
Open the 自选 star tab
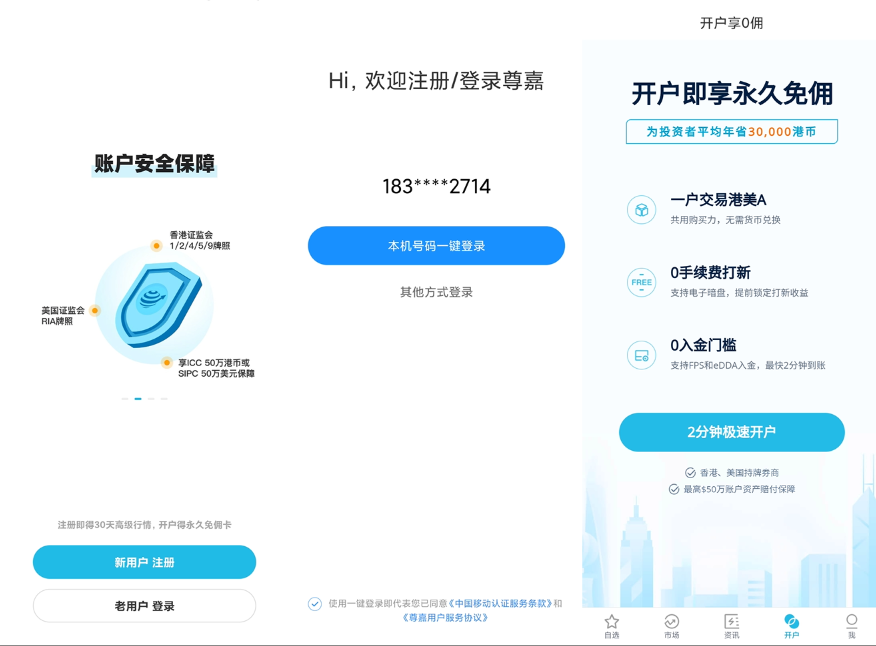[612, 626]
